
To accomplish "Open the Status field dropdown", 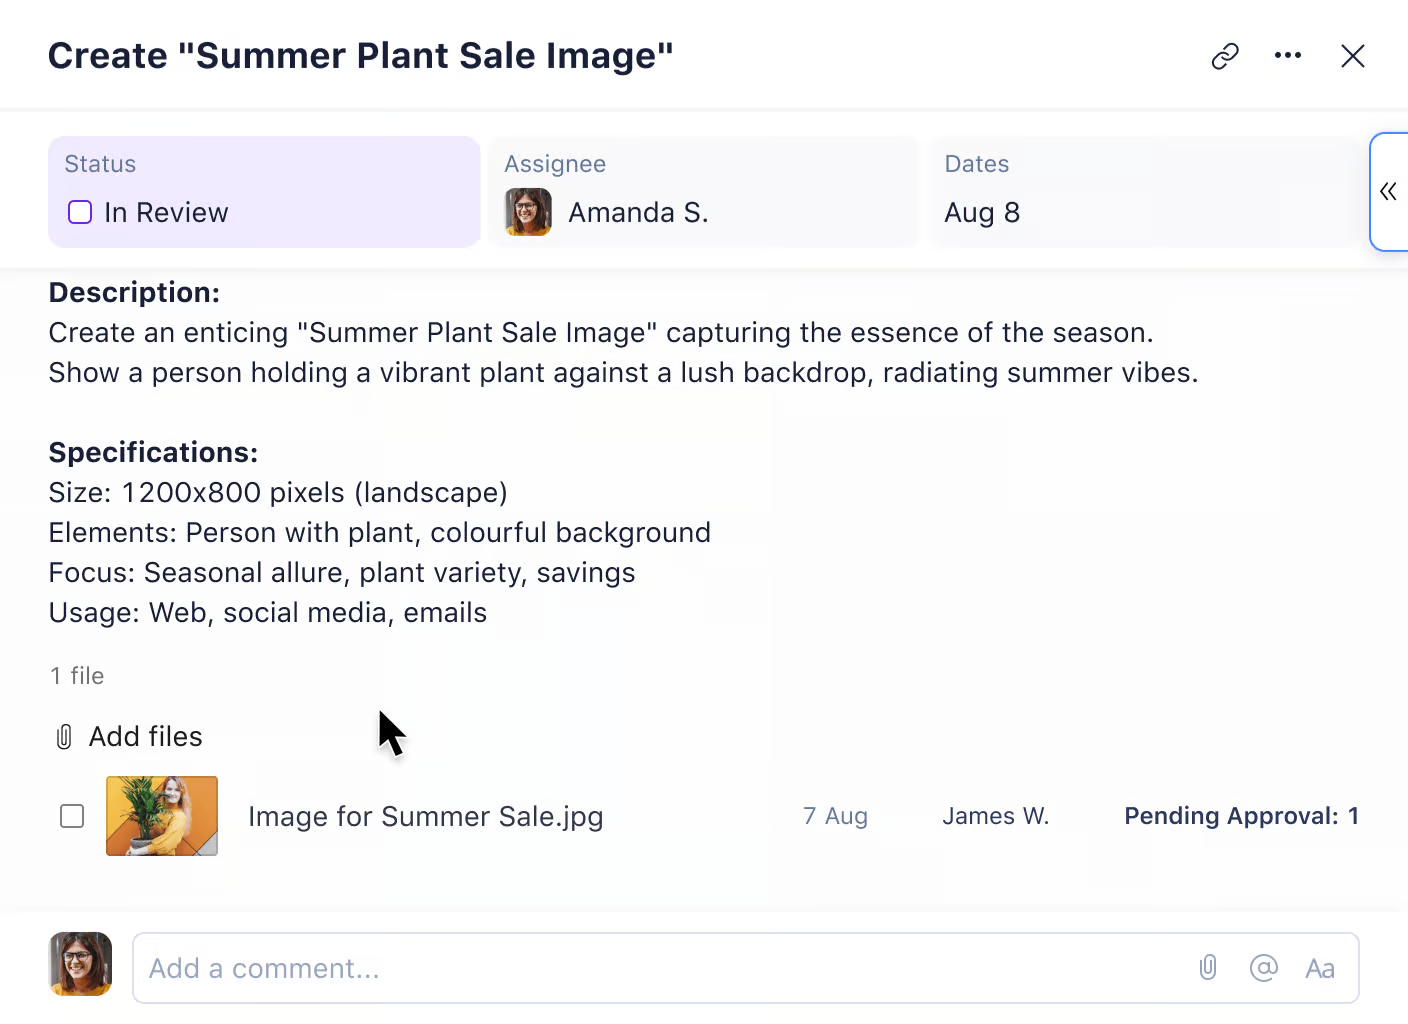I will click(264, 192).
